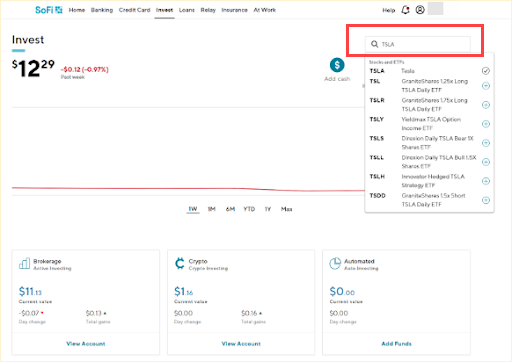Click the account avatar thumbnail
The image size is (512, 362).
(435, 9)
